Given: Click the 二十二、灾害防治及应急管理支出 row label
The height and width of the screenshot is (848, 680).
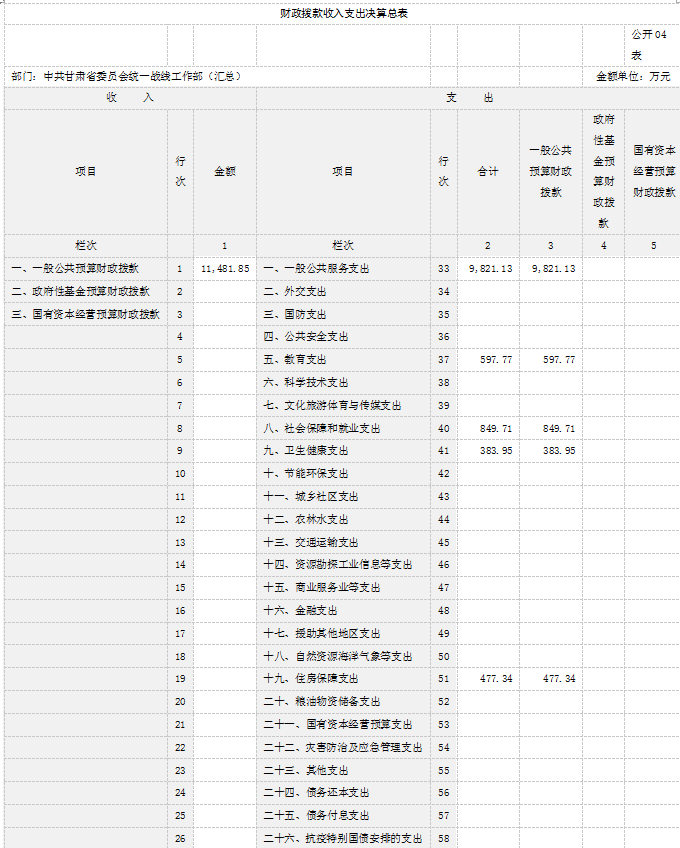Looking at the screenshot, I should click(x=342, y=747).
